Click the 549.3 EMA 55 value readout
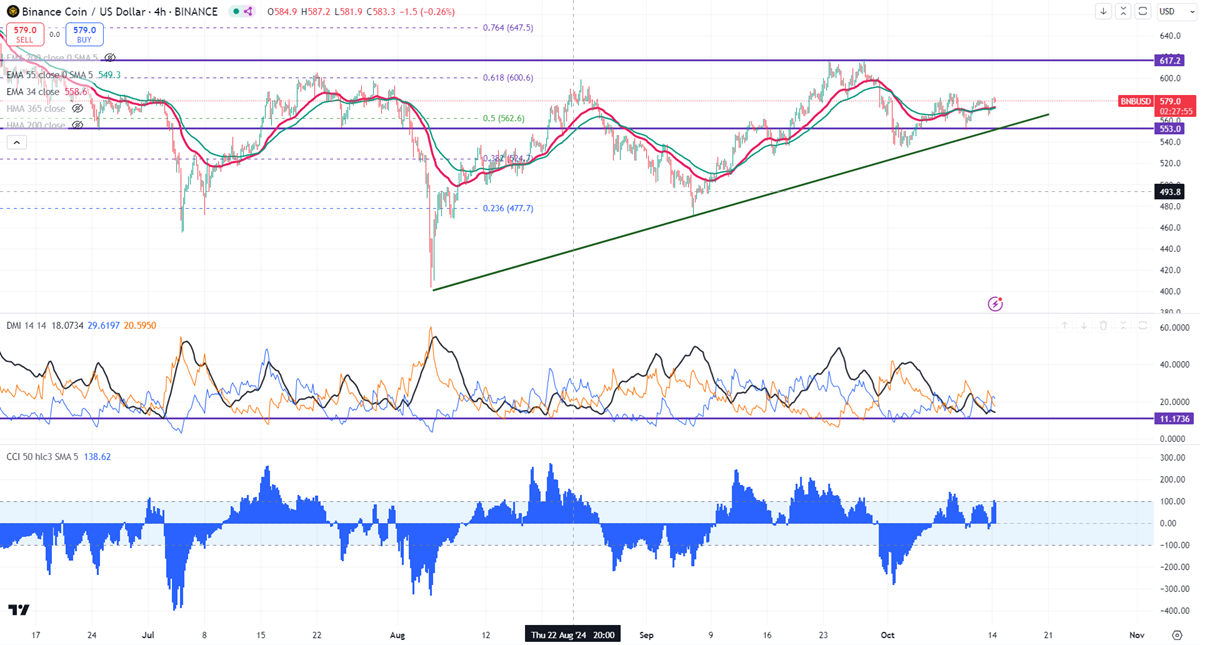This screenshot has height=645, width=1206. [x=109, y=75]
